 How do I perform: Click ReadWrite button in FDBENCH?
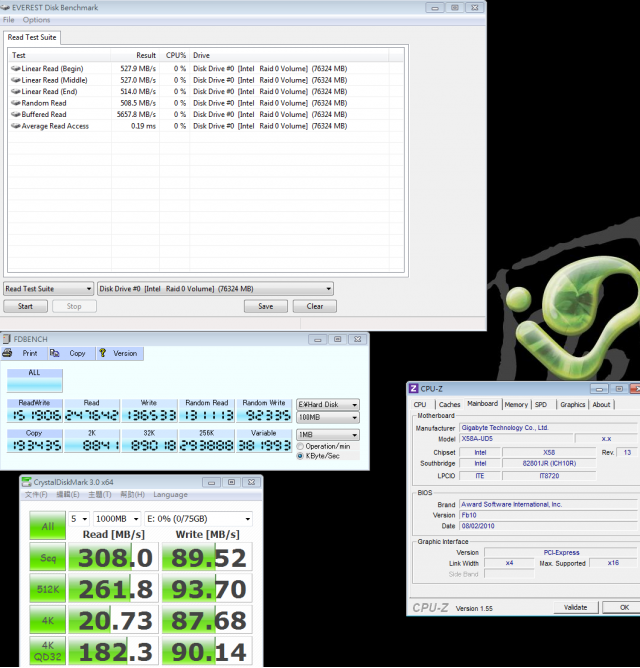click(x=35, y=411)
